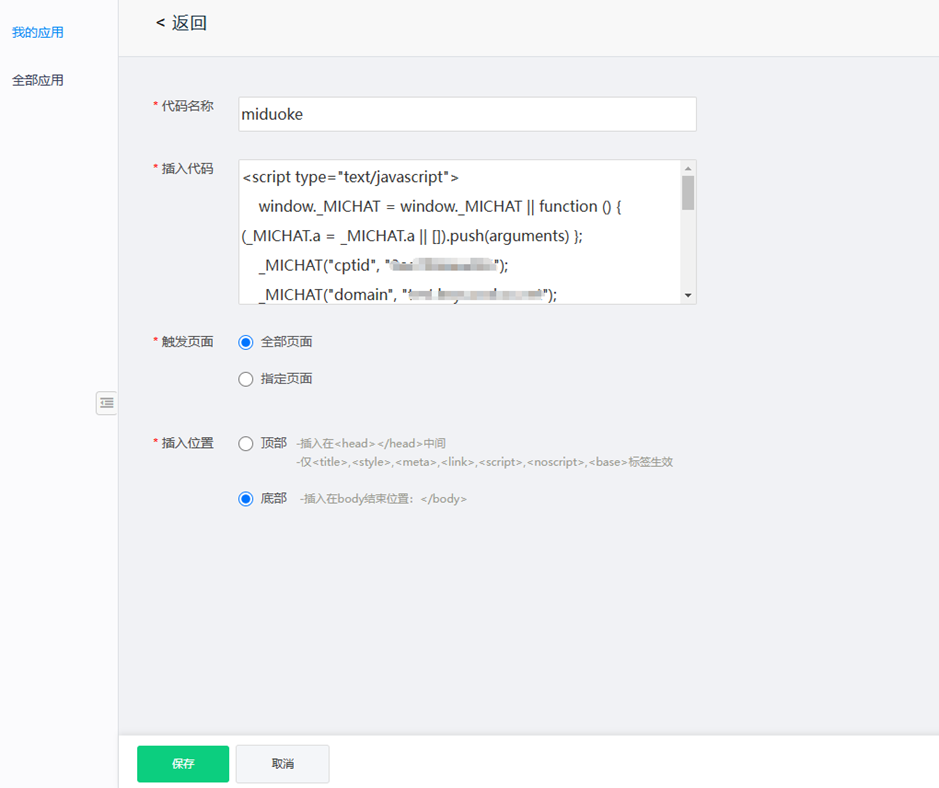Image resolution: width=939 pixels, height=788 pixels.
Task: Click the 代码名称 input containing miduoke
Action: 467,114
